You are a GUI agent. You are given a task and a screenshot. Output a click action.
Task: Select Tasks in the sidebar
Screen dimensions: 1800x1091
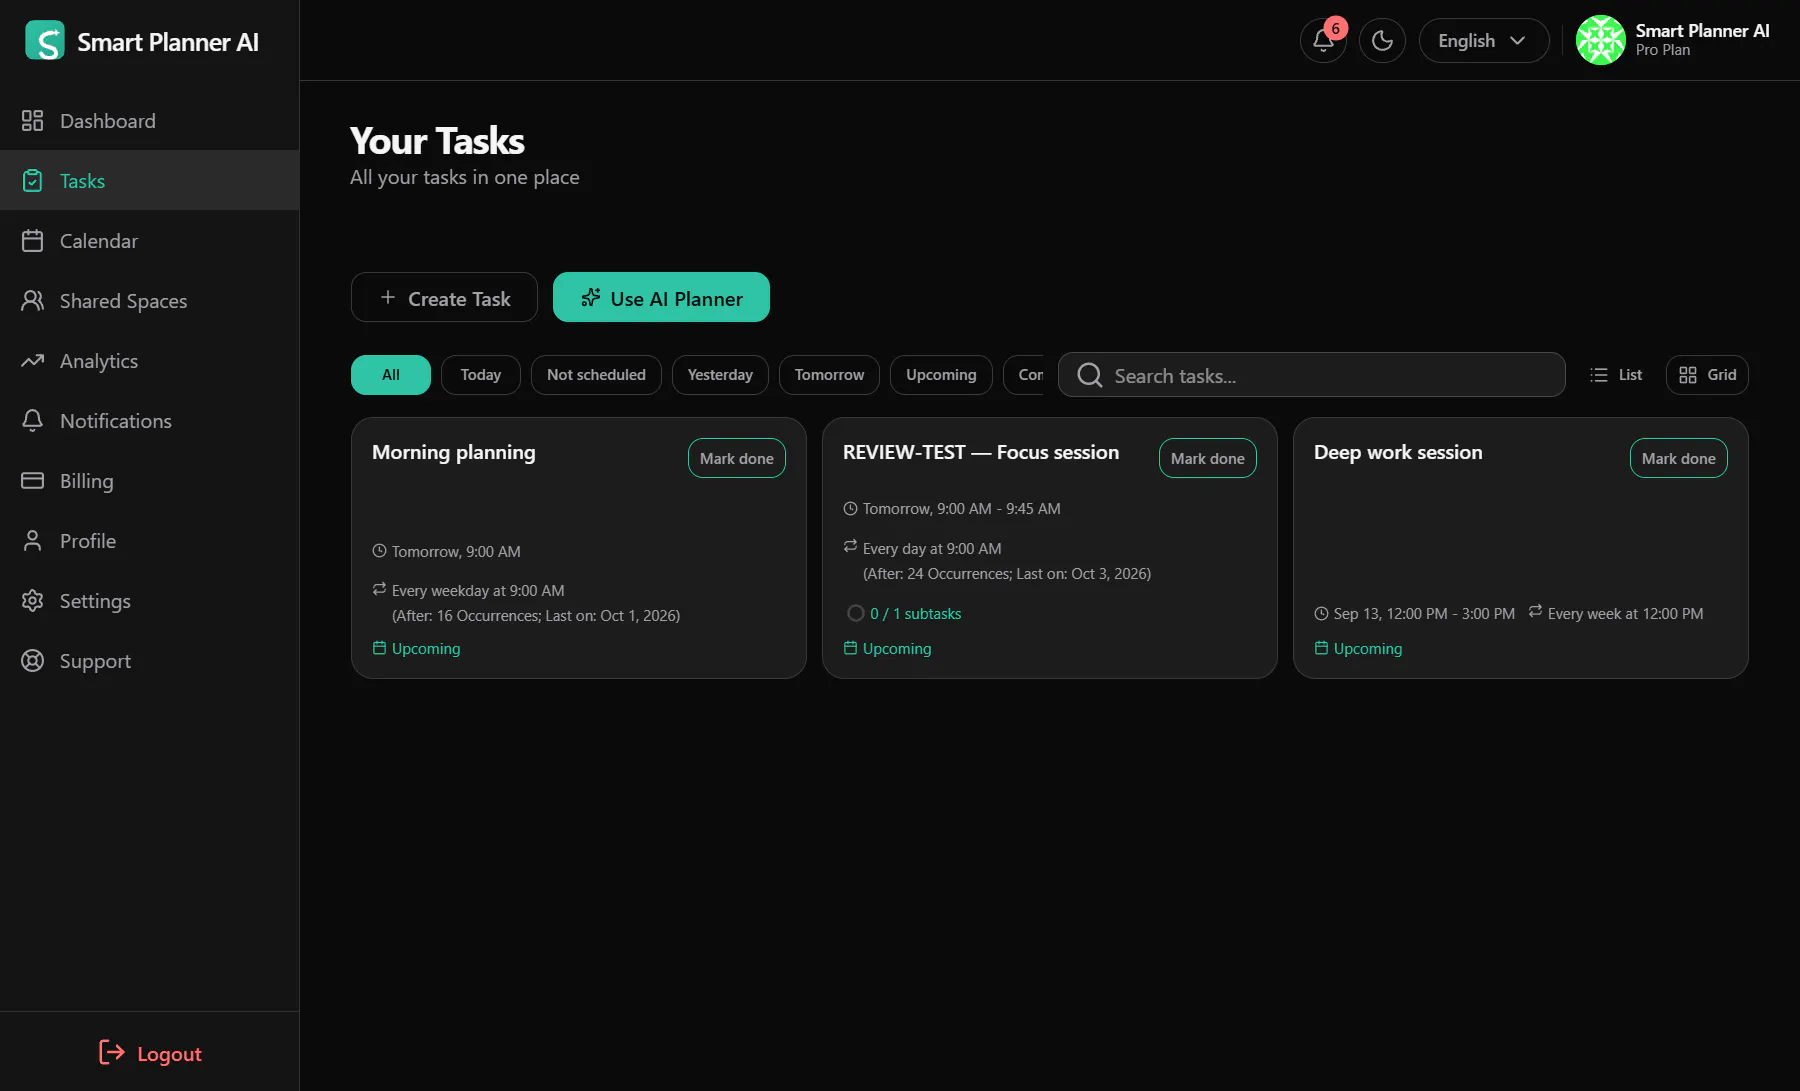150,181
